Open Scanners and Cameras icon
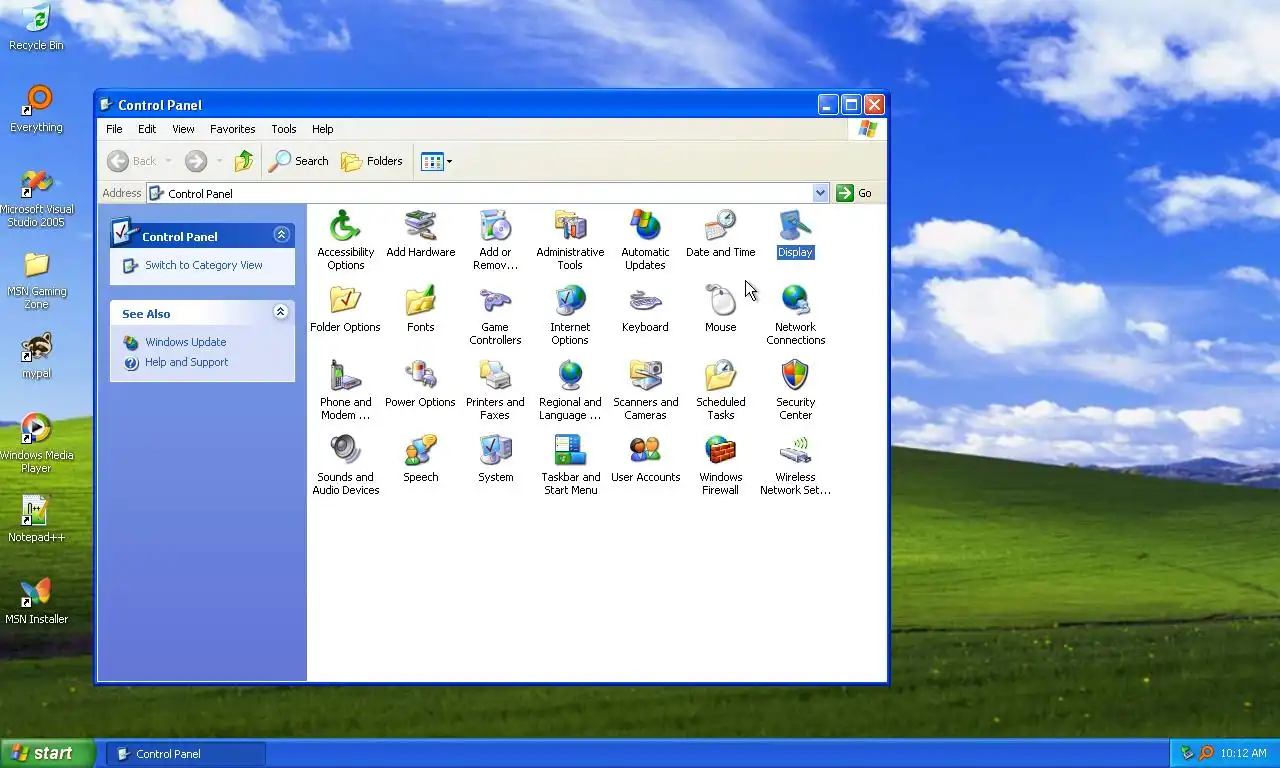The width and height of the screenshot is (1280, 768). [645, 389]
